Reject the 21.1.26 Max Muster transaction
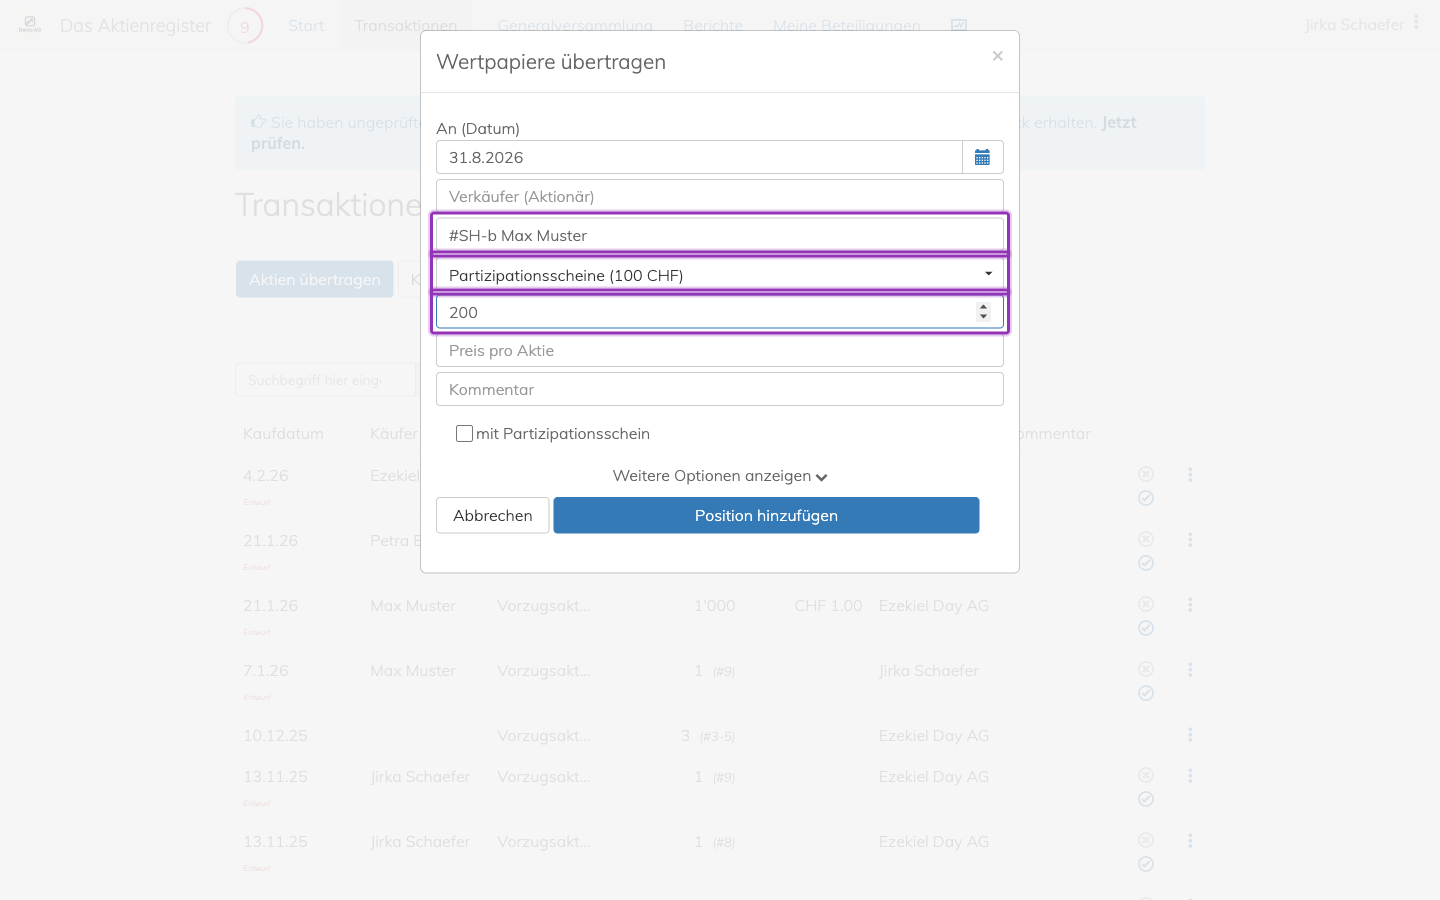The width and height of the screenshot is (1440, 900). [x=1146, y=604]
